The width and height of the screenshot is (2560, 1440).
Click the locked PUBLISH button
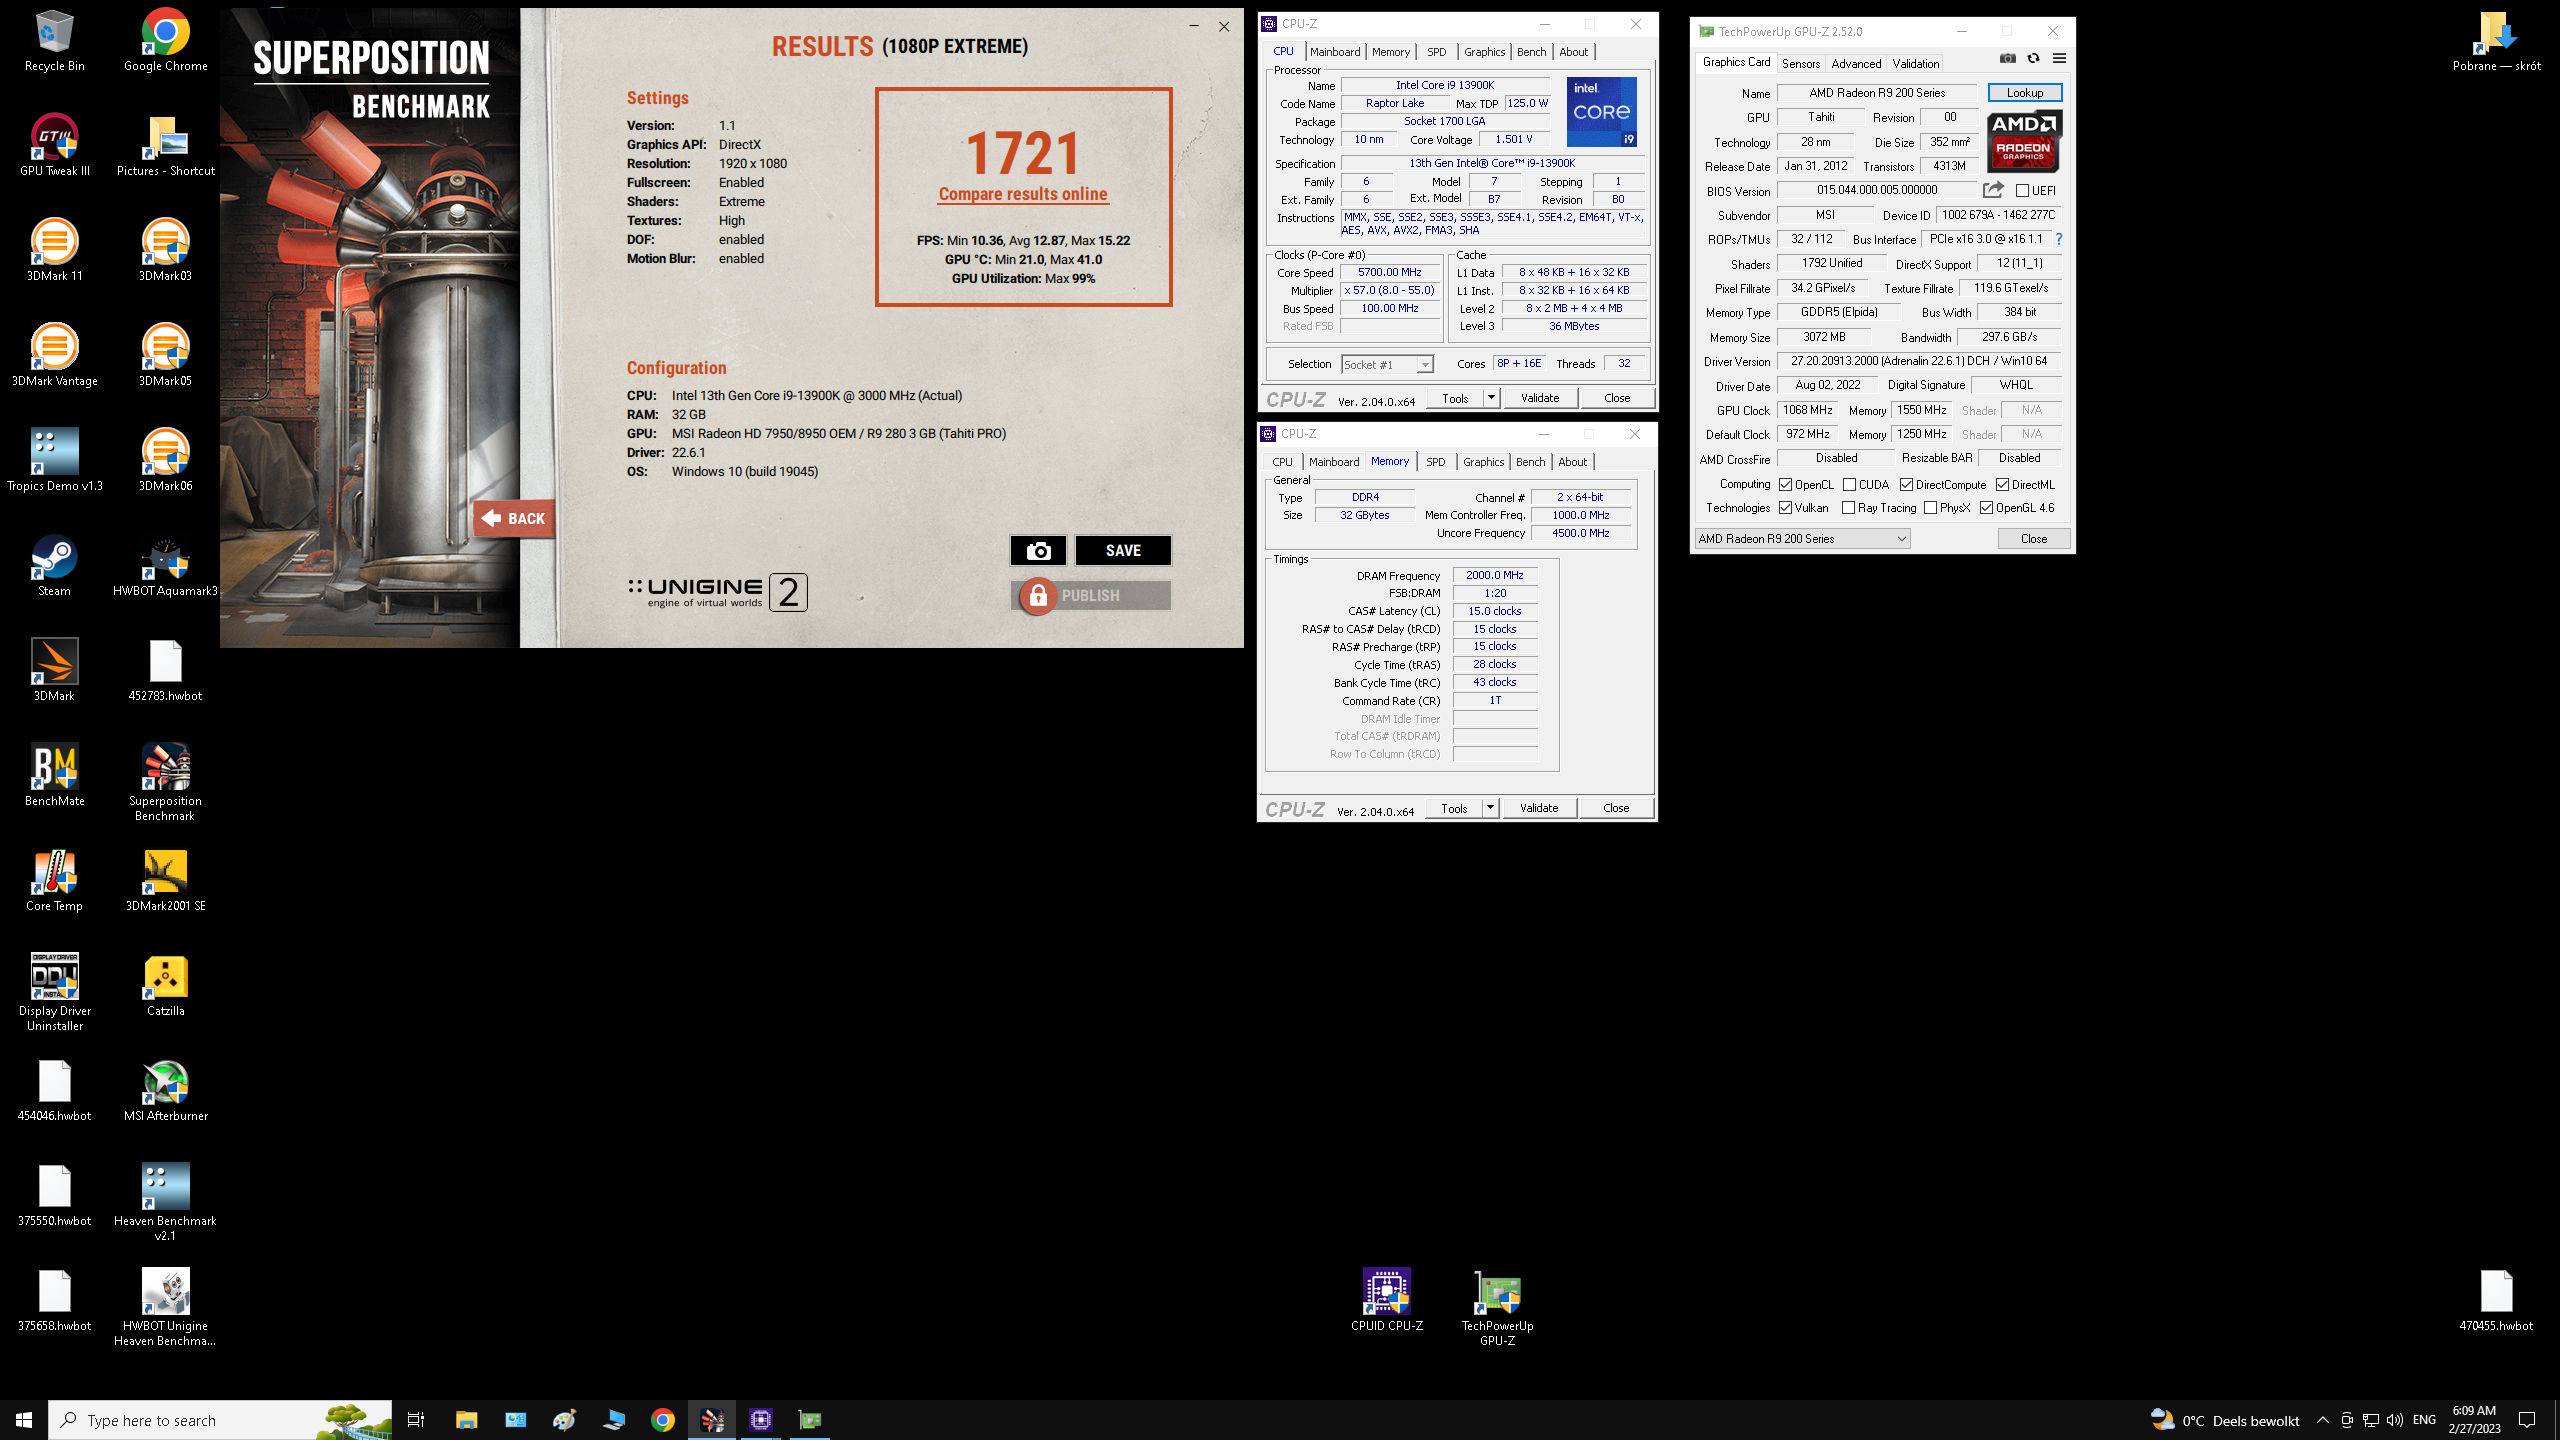(x=1090, y=595)
